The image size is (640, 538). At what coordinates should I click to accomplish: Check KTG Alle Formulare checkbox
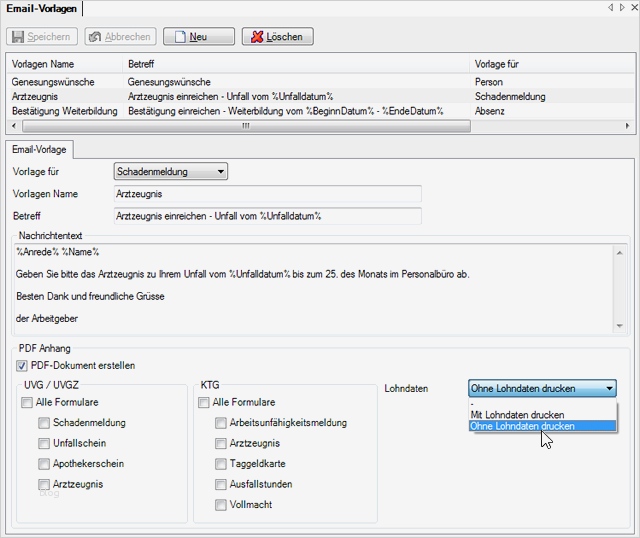(204, 402)
